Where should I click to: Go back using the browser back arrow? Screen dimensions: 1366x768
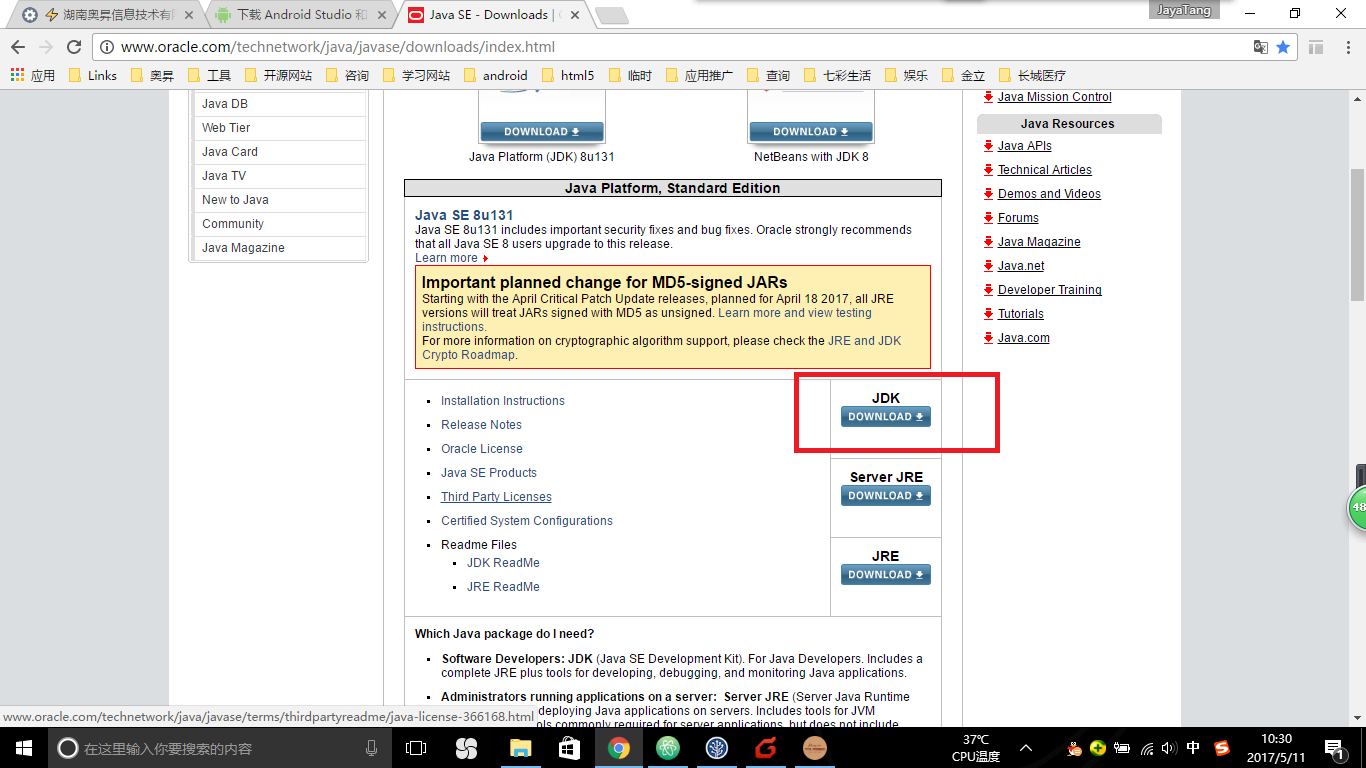tap(18, 47)
